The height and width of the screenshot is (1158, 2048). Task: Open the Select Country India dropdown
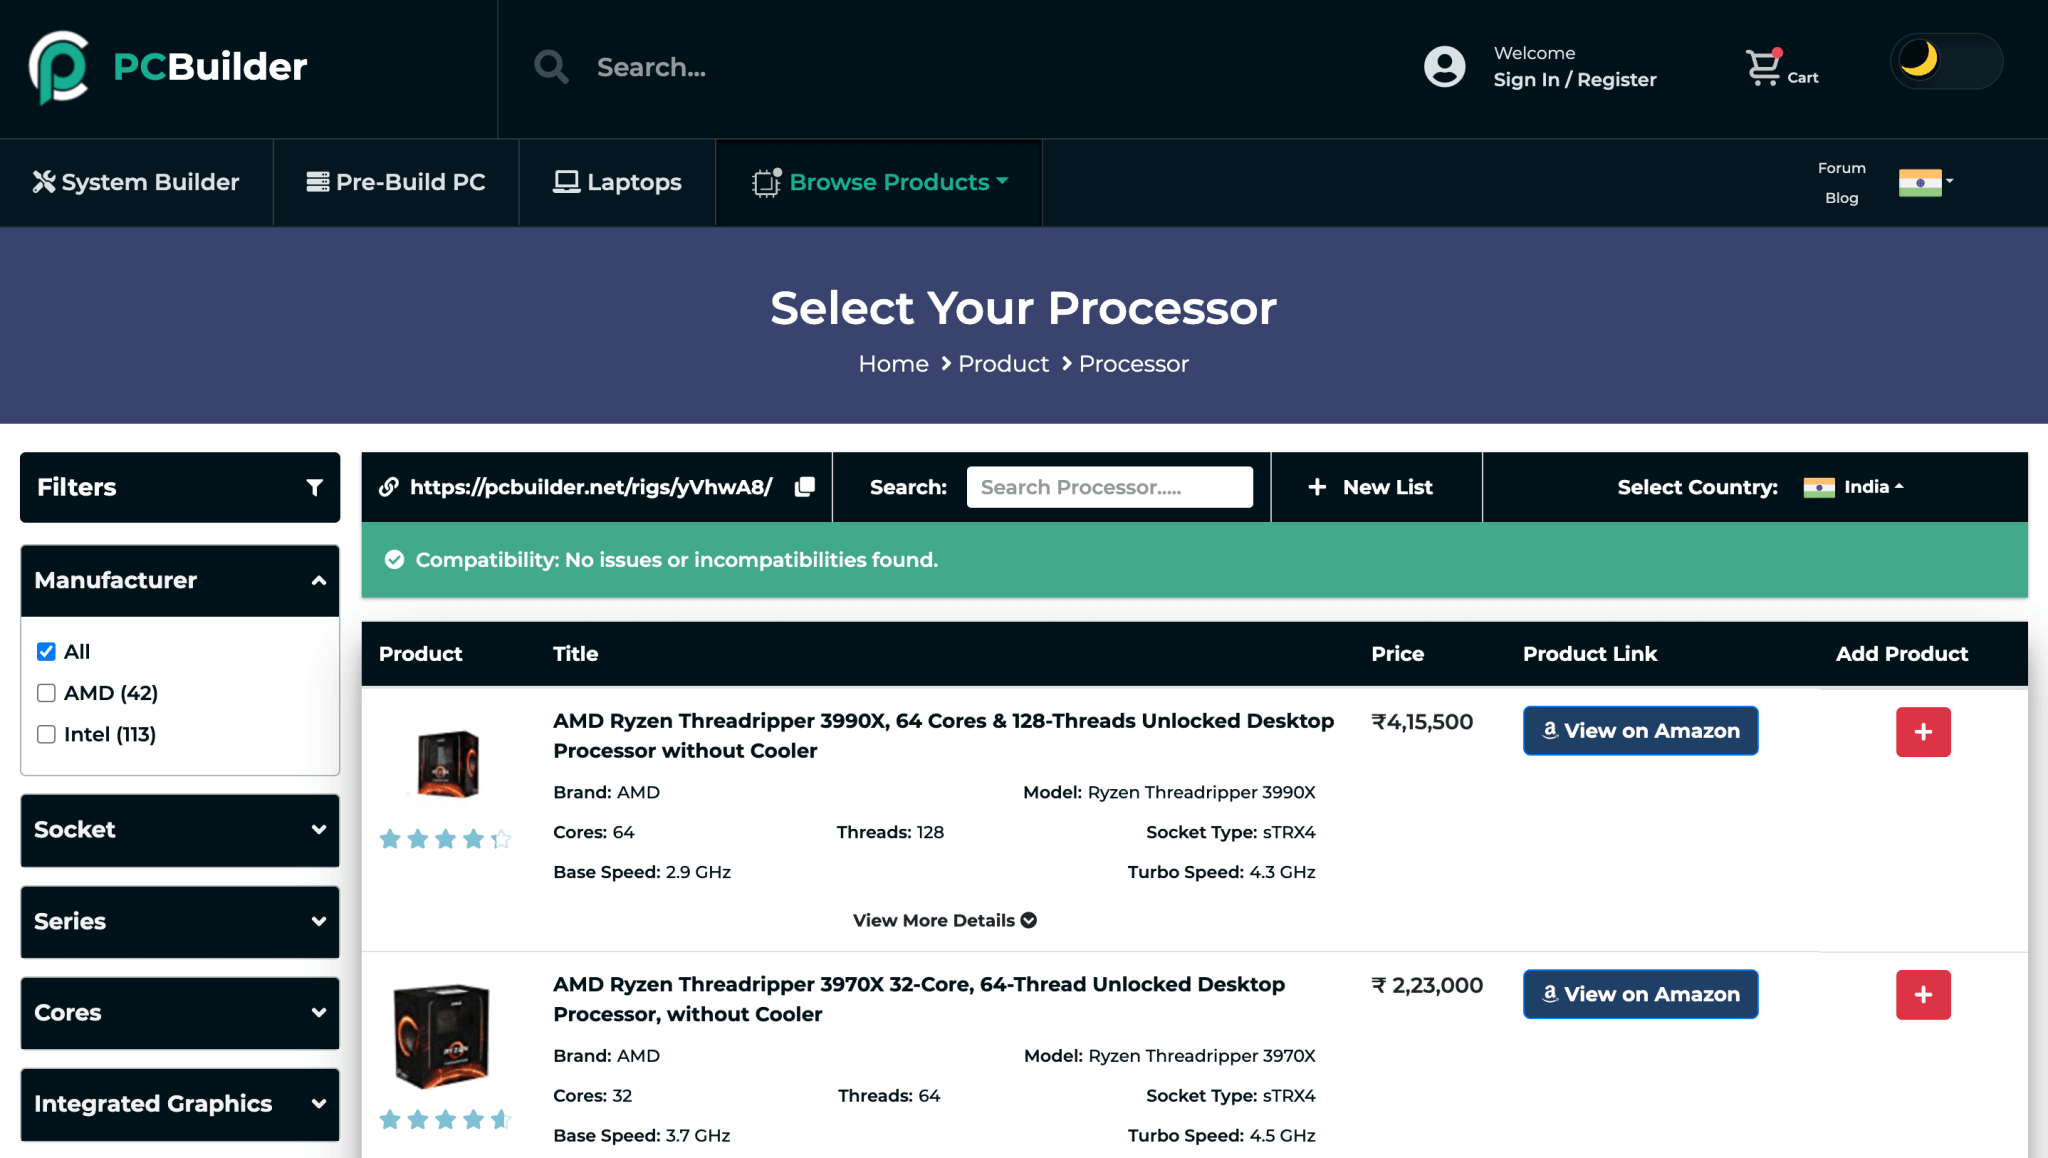1854,487
